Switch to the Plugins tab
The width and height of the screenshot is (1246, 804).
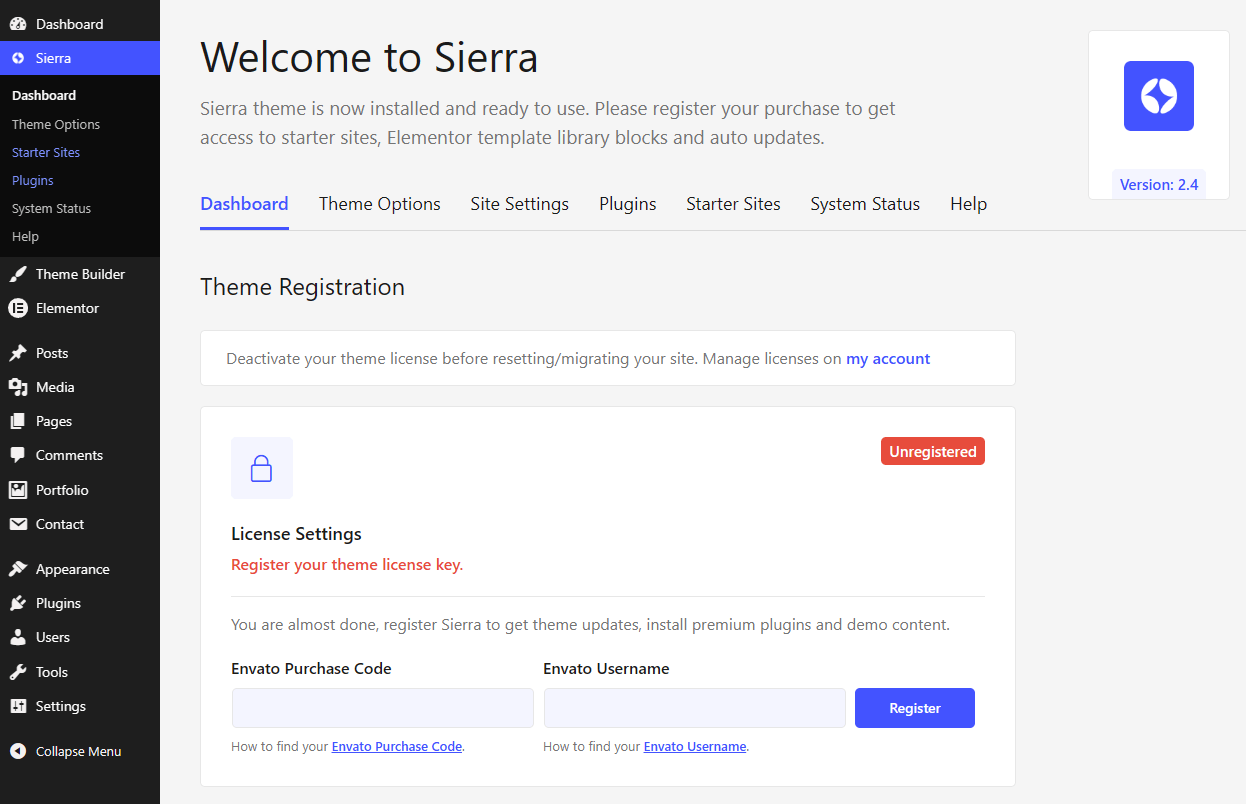[x=628, y=204]
